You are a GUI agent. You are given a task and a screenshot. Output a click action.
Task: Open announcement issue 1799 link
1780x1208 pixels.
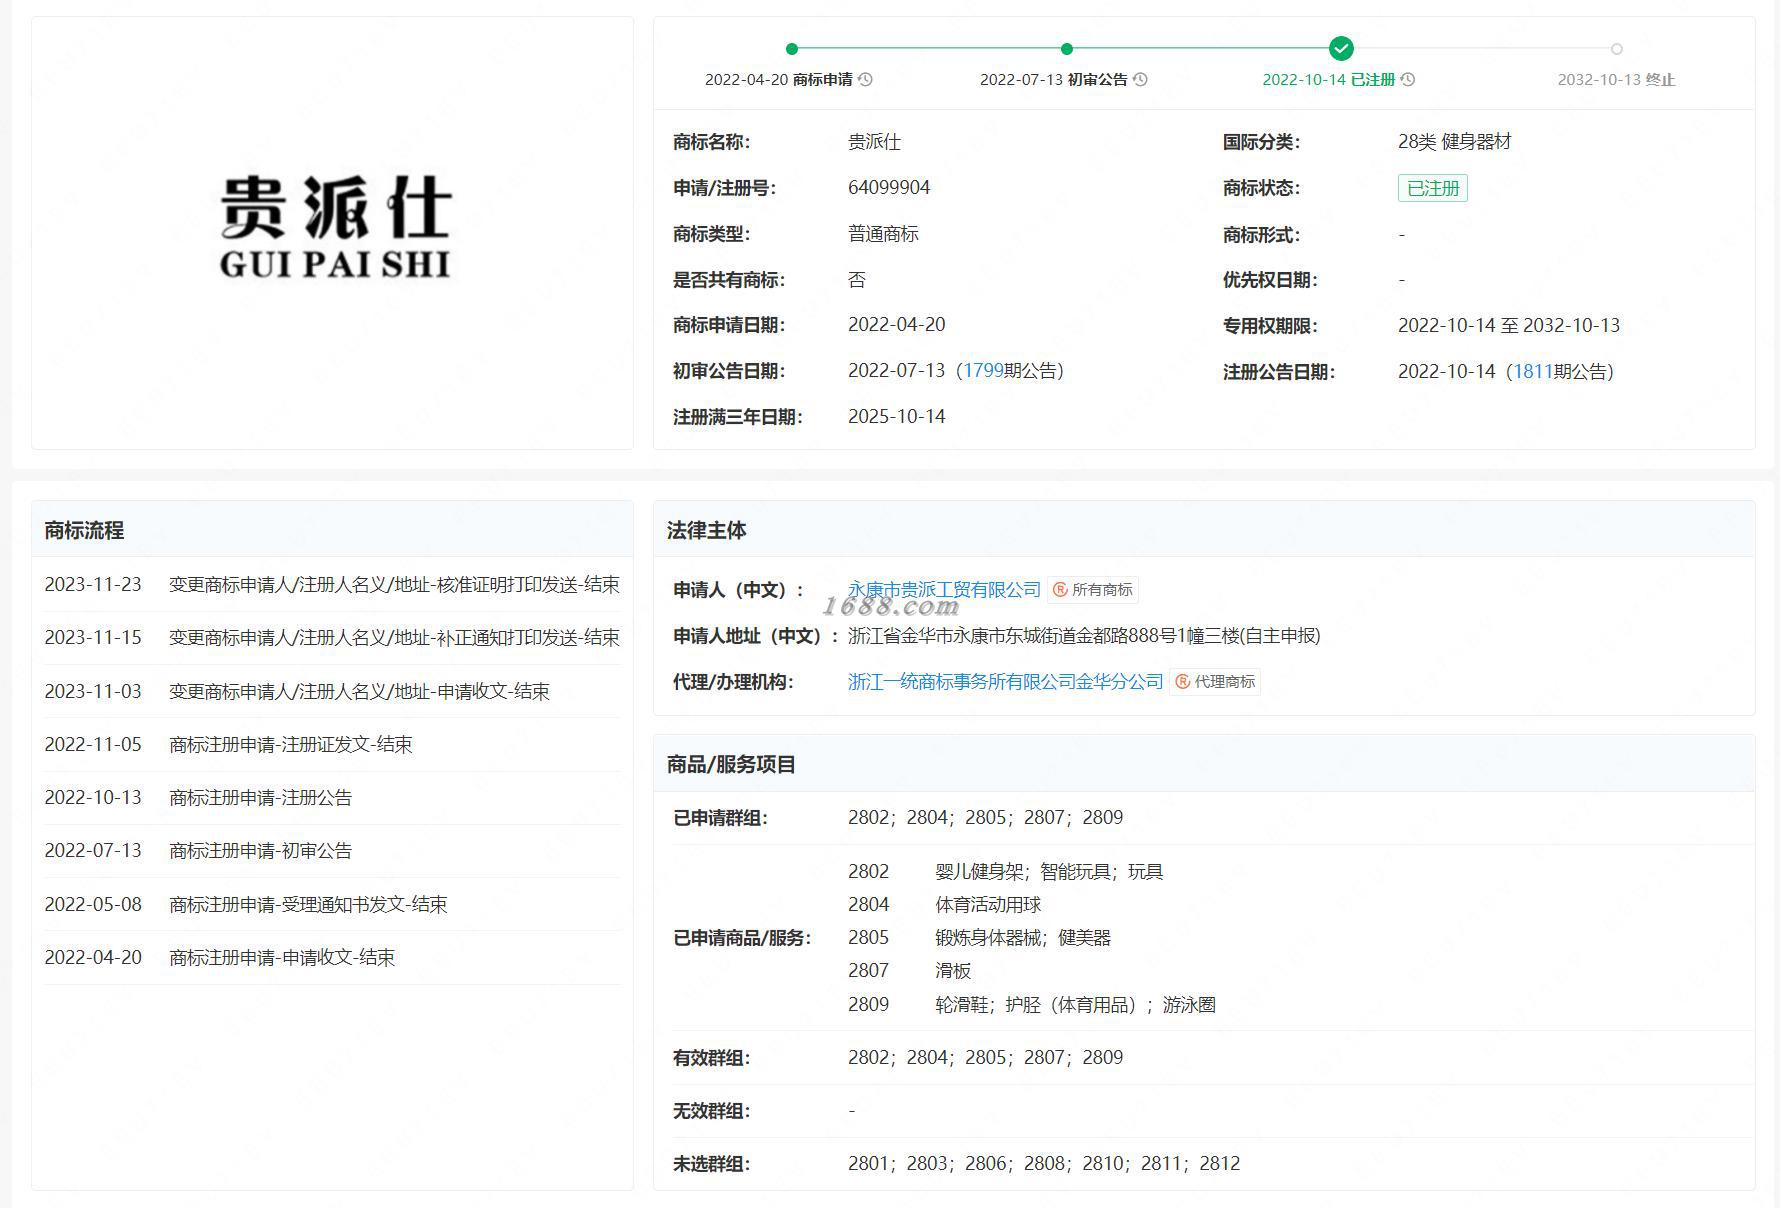coord(983,371)
